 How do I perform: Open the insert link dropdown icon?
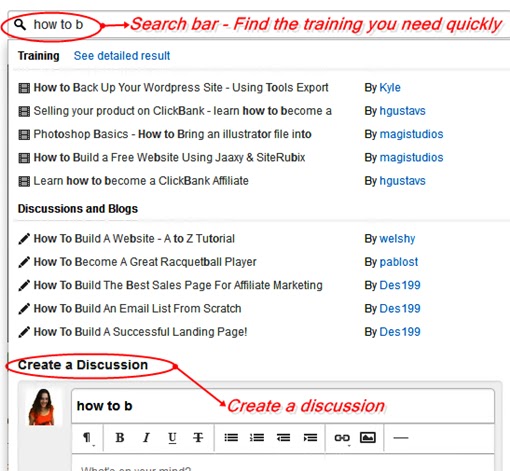point(342,438)
